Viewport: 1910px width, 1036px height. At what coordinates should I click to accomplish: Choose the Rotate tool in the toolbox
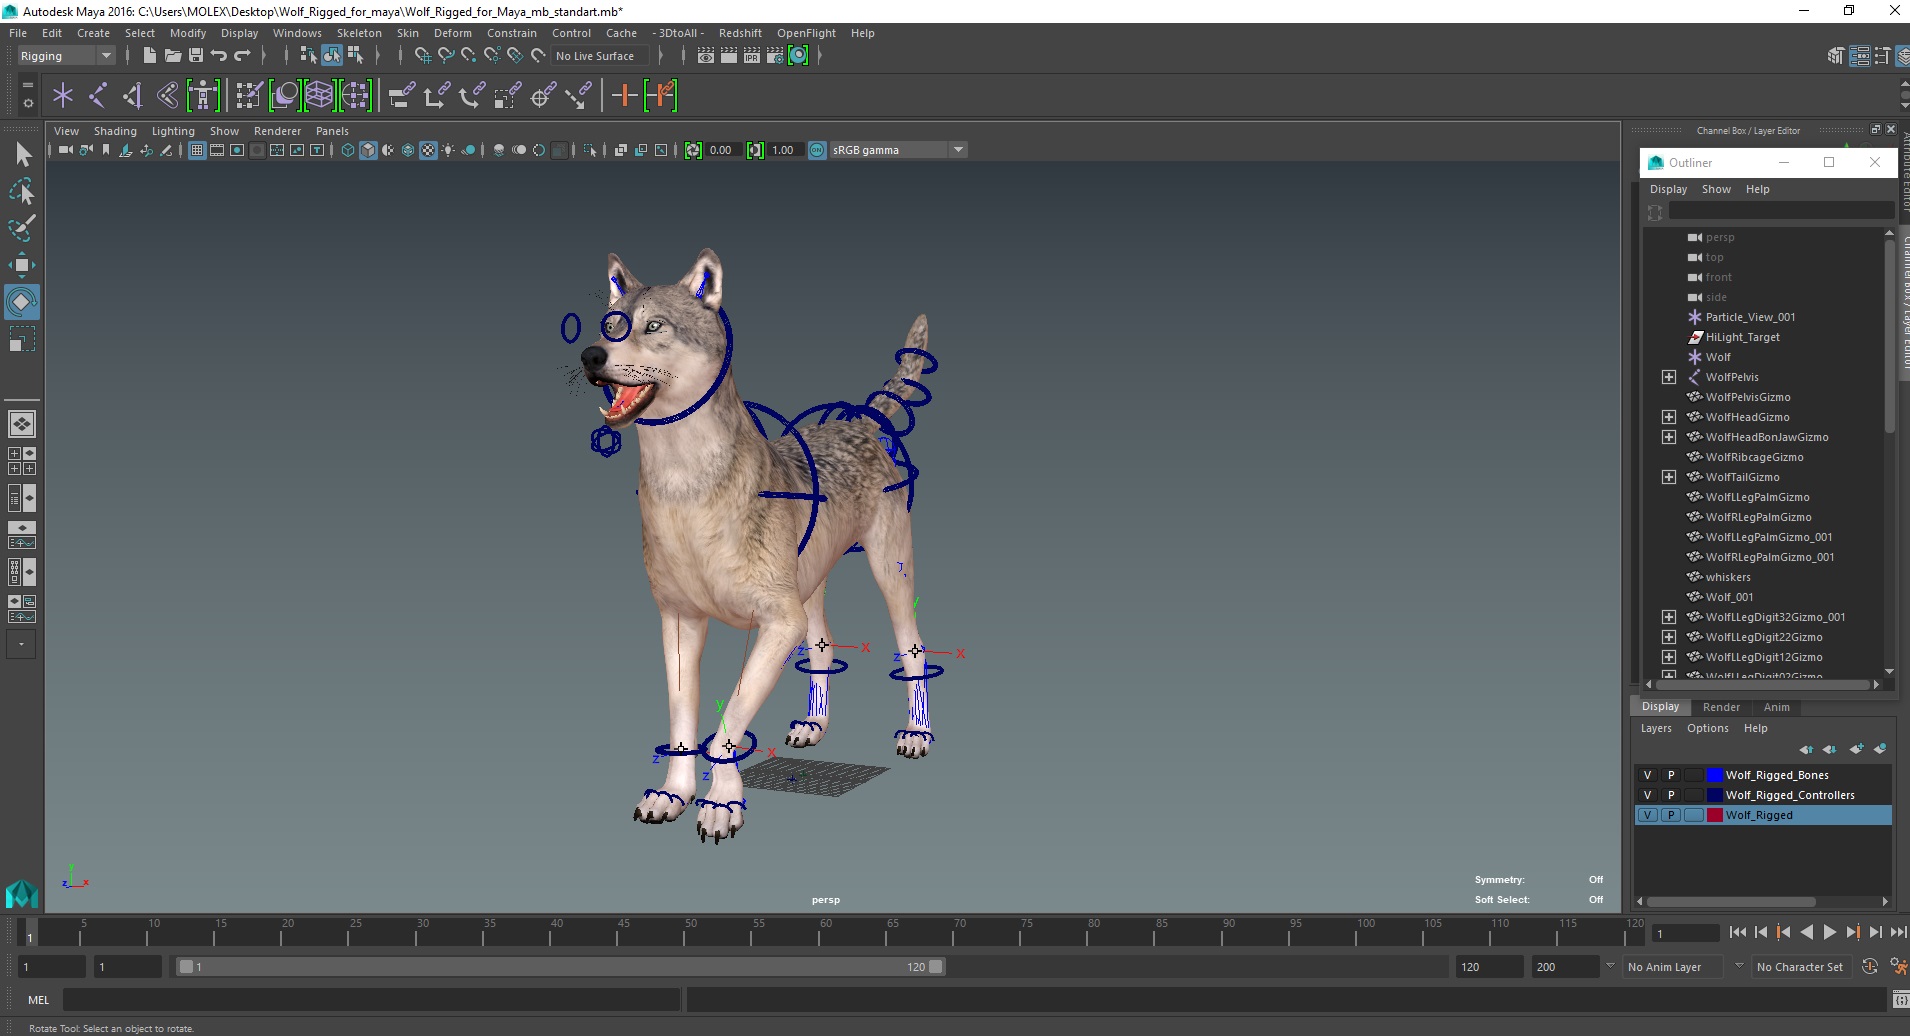[x=22, y=302]
